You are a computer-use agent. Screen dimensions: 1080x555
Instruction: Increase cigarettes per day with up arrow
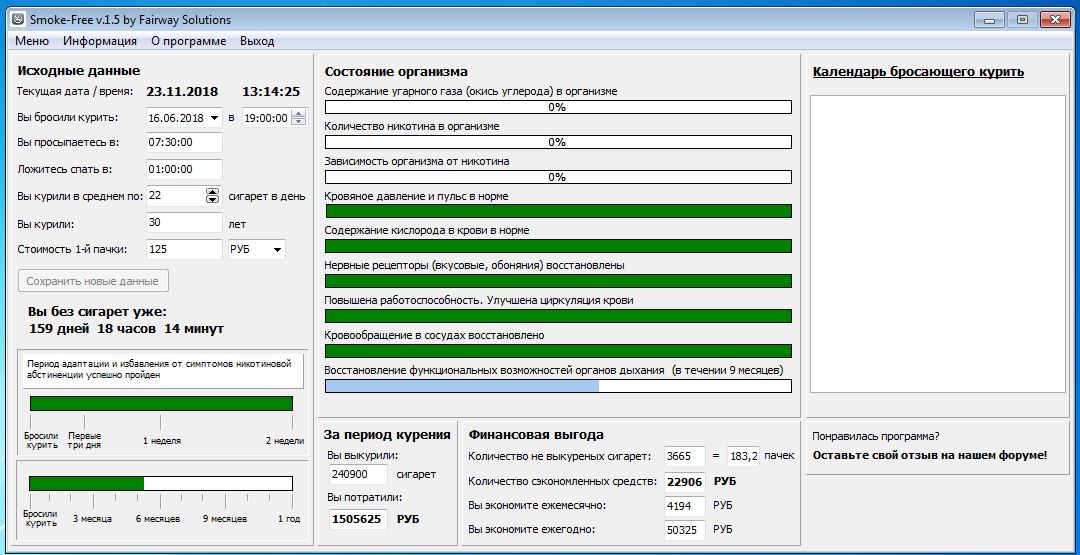coord(212,192)
